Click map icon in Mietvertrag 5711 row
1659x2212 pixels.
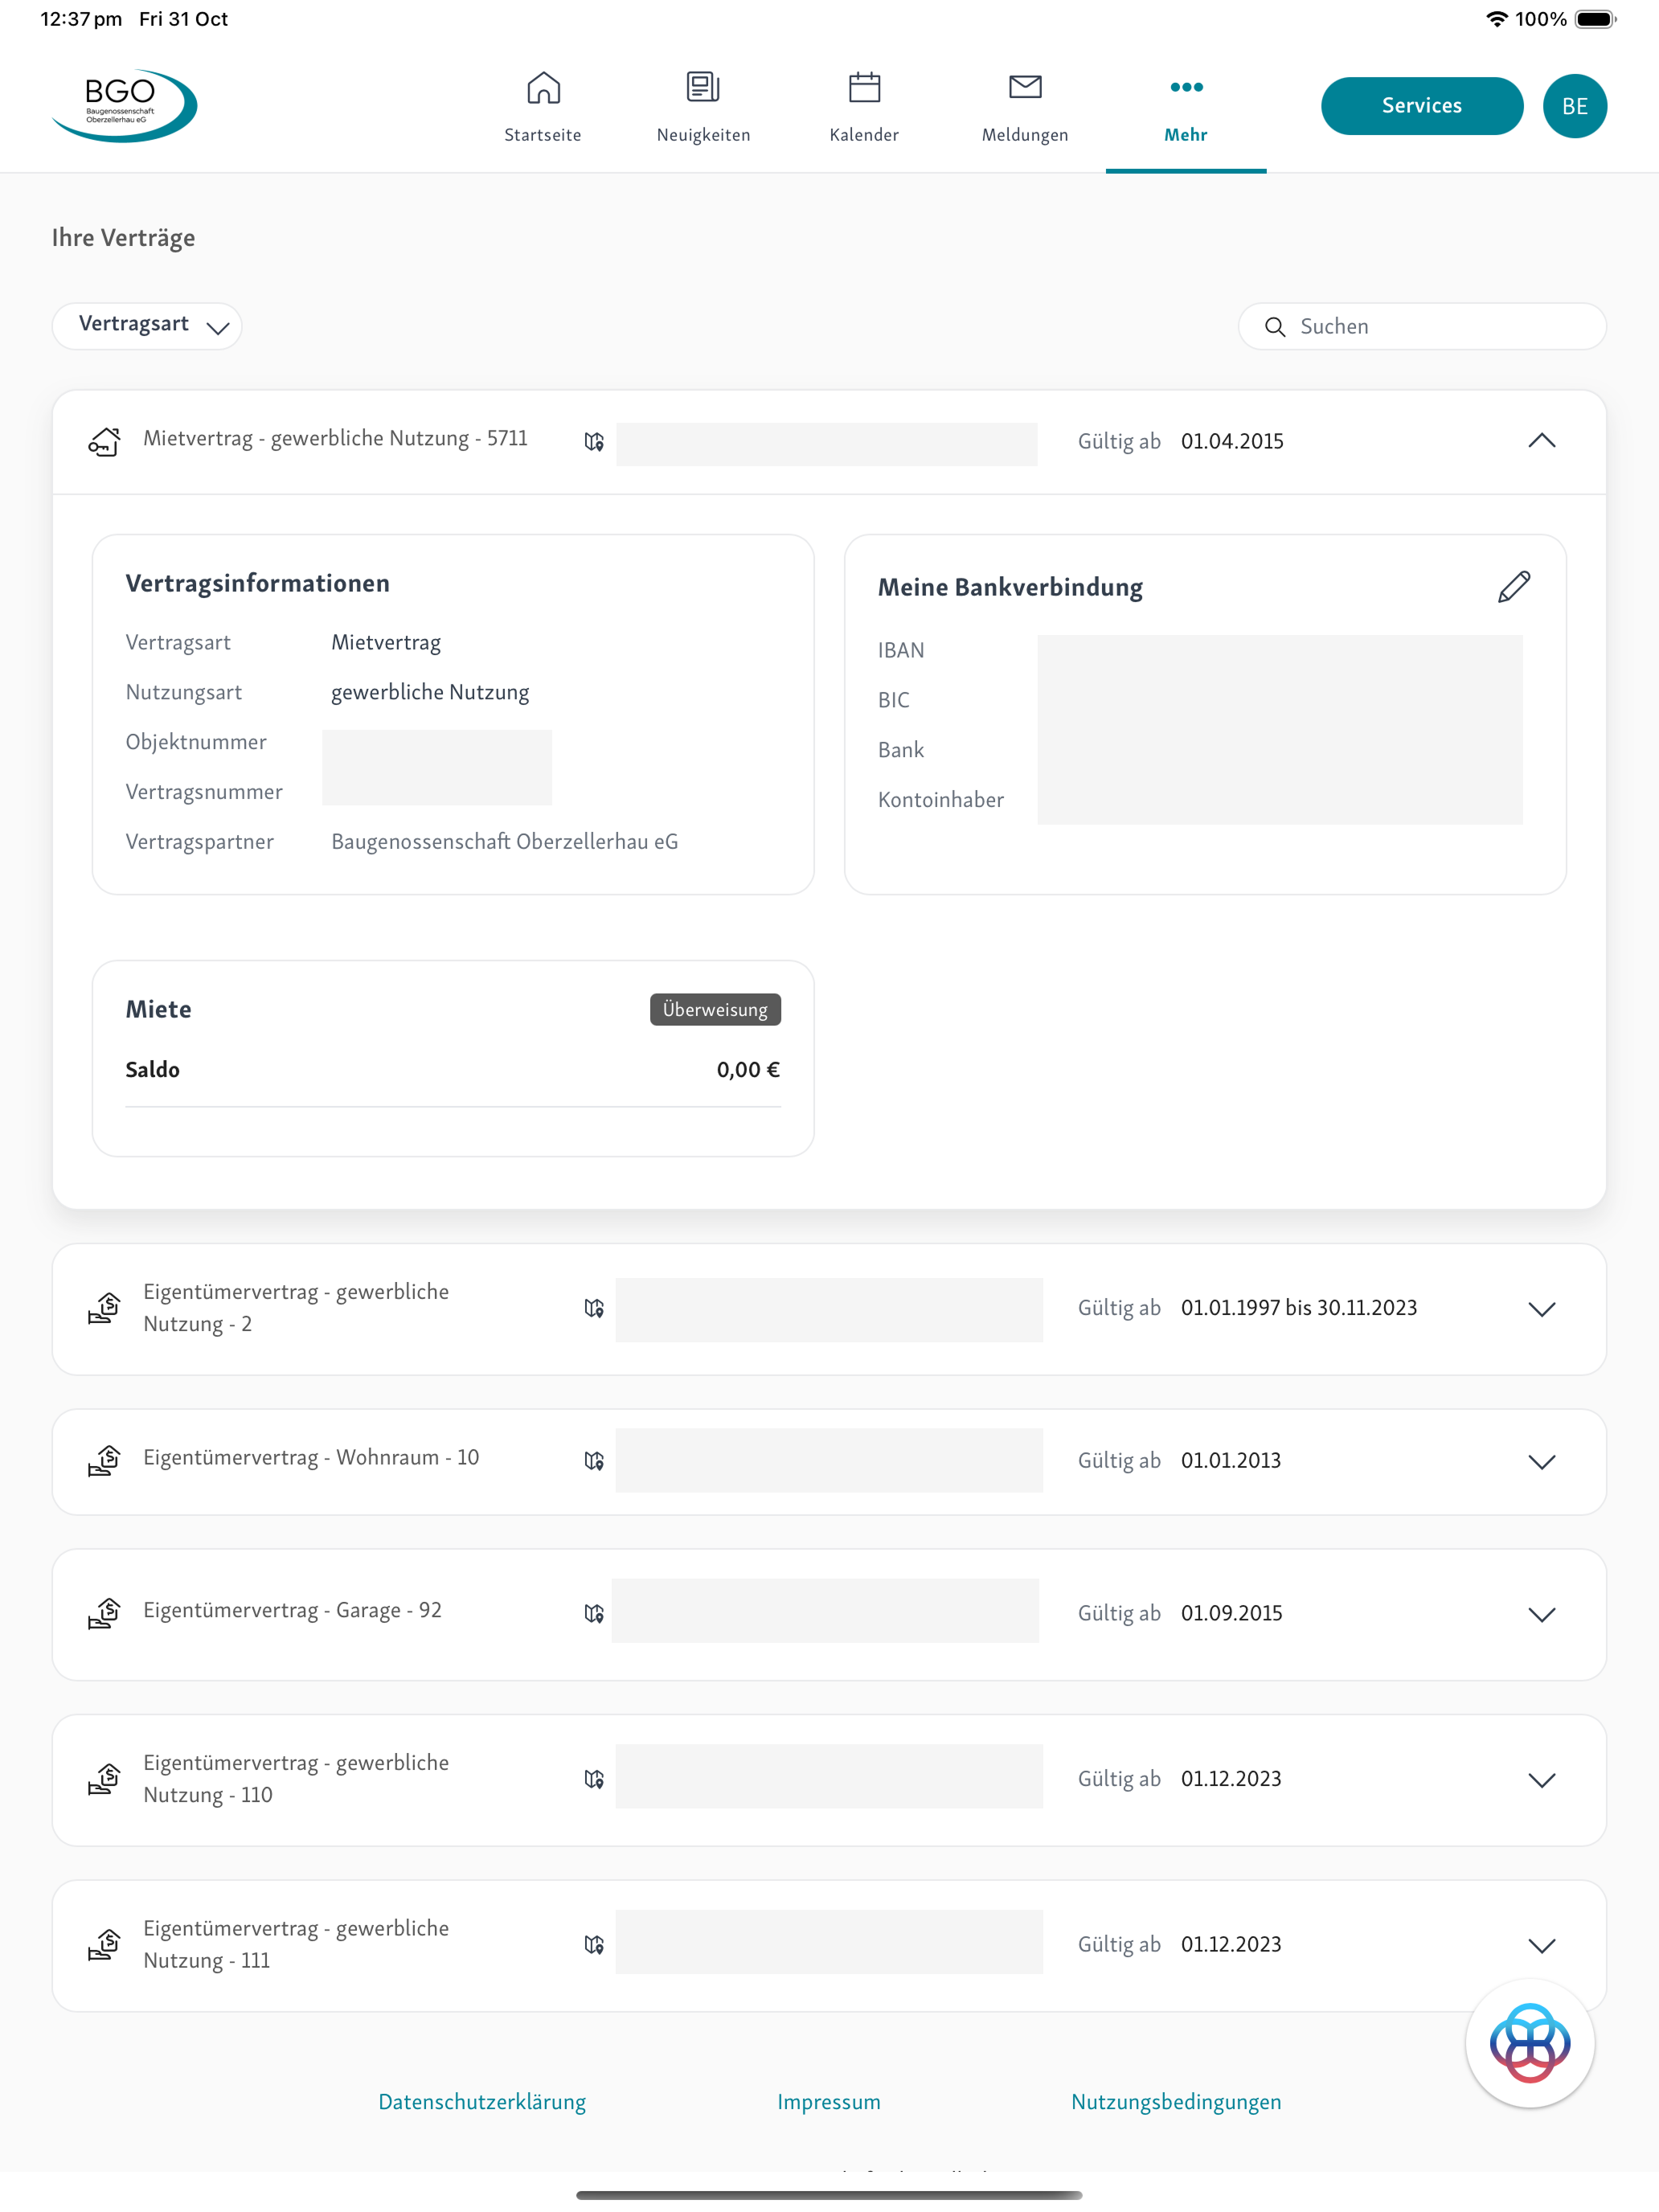click(594, 442)
